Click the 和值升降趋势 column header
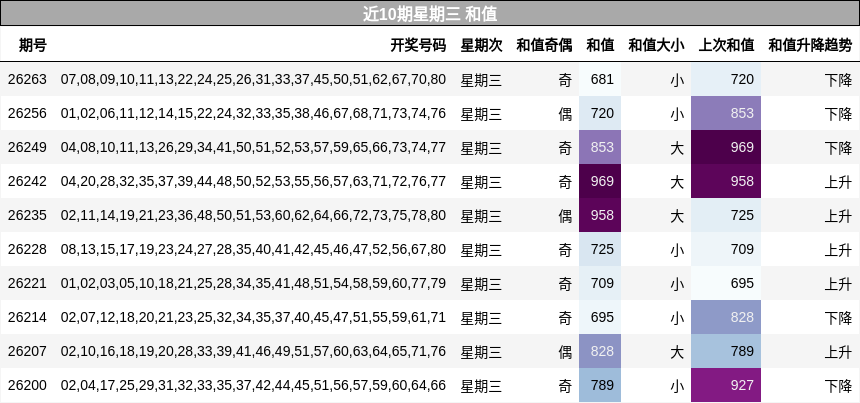860x403 pixels. coord(810,45)
